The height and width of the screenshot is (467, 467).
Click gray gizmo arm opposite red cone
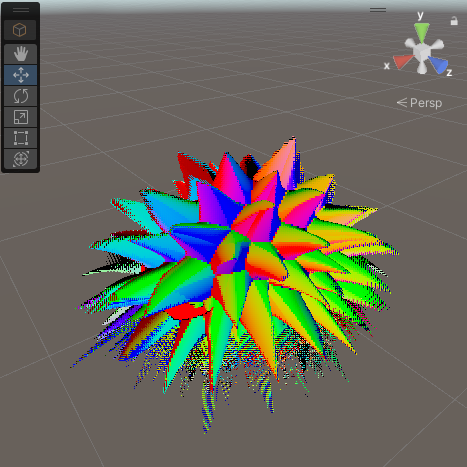click(x=438, y=44)
